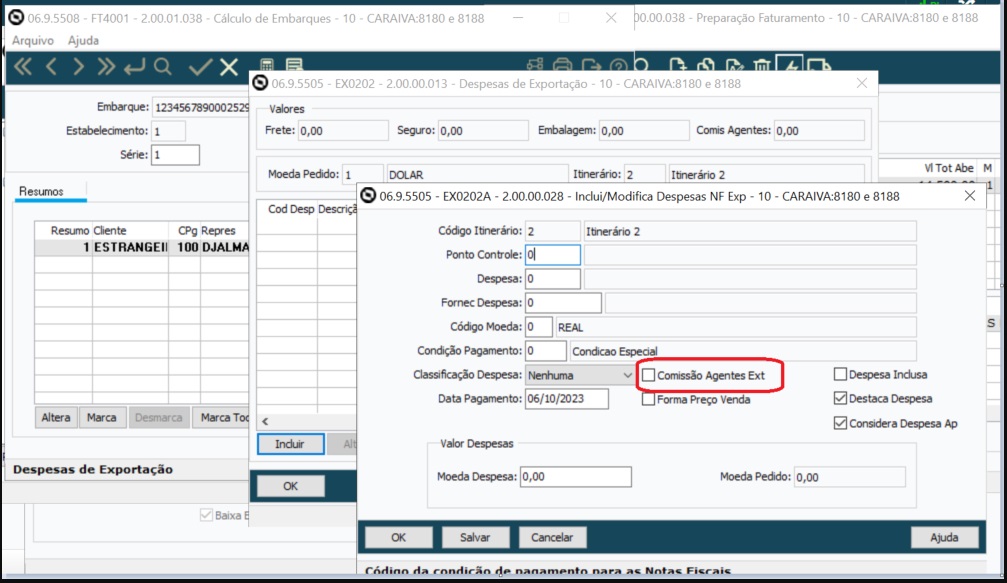
Task: Click the Fornec Despesa input field
Action: 563,302
